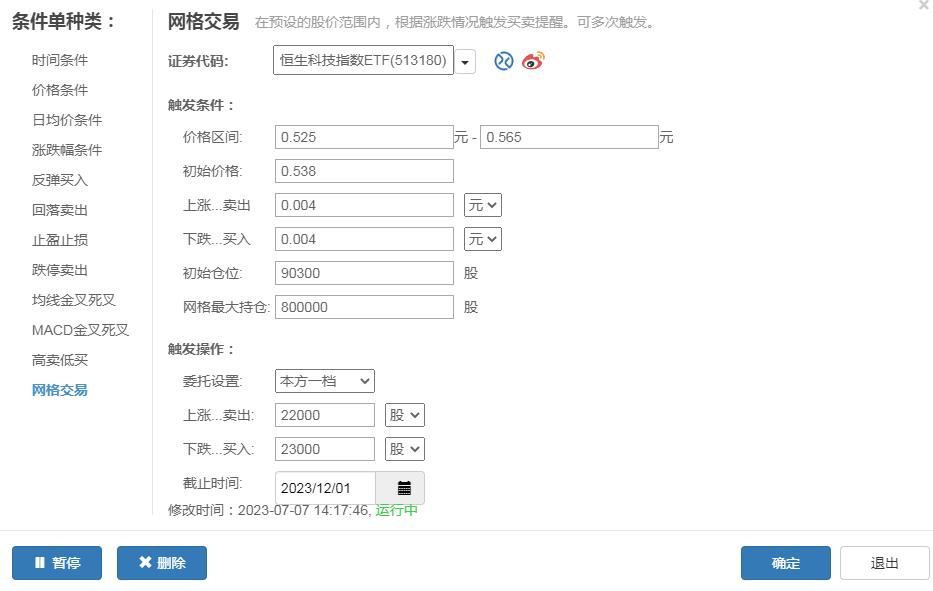
Task: Confirm settings with the 确定 button
Action: (785, 563)
